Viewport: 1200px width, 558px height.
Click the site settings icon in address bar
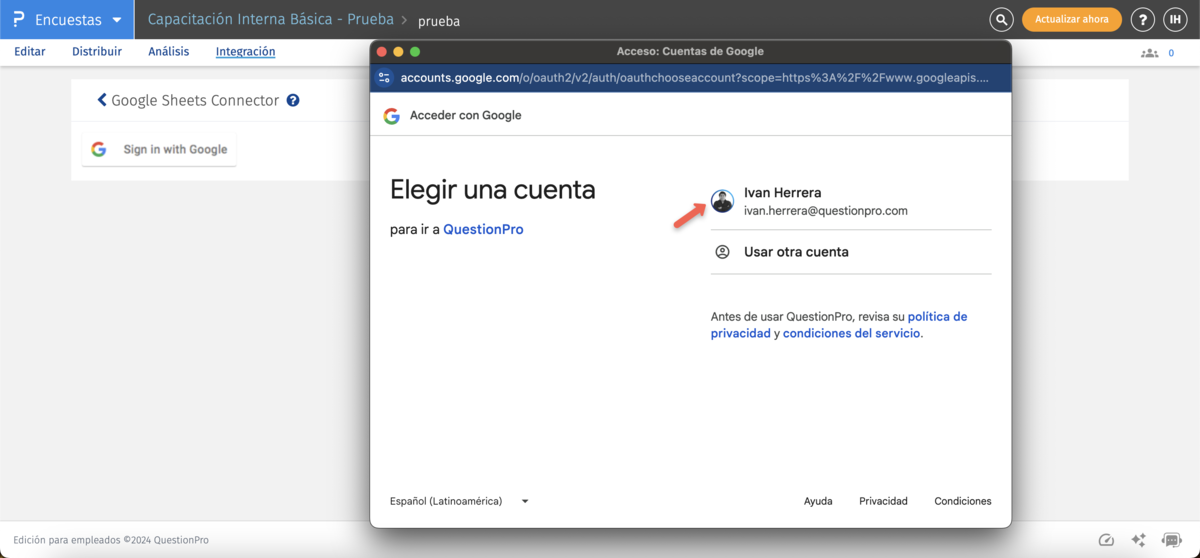(384, 77)
